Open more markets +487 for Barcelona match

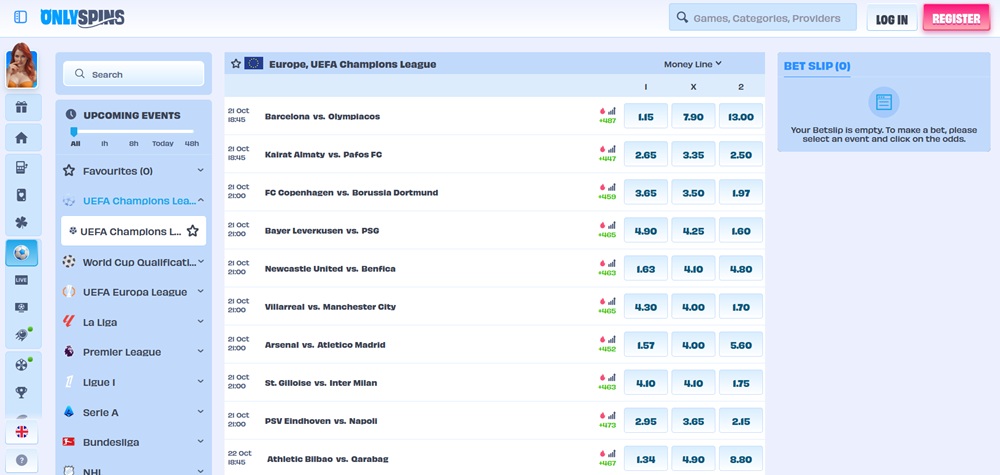tap(607, 121)
